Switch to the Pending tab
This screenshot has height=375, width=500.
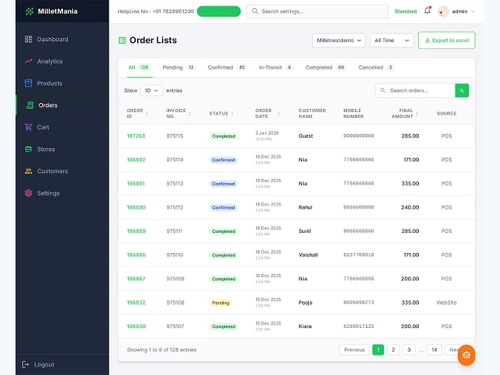tap(178, 68)
